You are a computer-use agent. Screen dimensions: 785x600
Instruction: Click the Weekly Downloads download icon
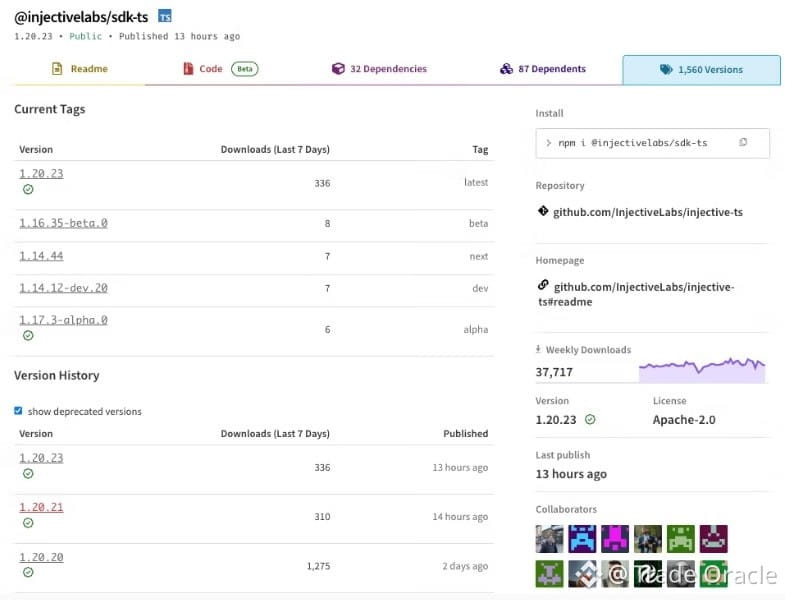click(538, 349)
